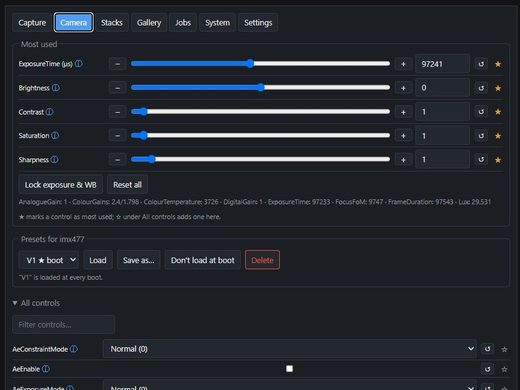Delete the selected preset
Image resolution: width=520 pixels, height=390 pixels.
tap(262, 260)
